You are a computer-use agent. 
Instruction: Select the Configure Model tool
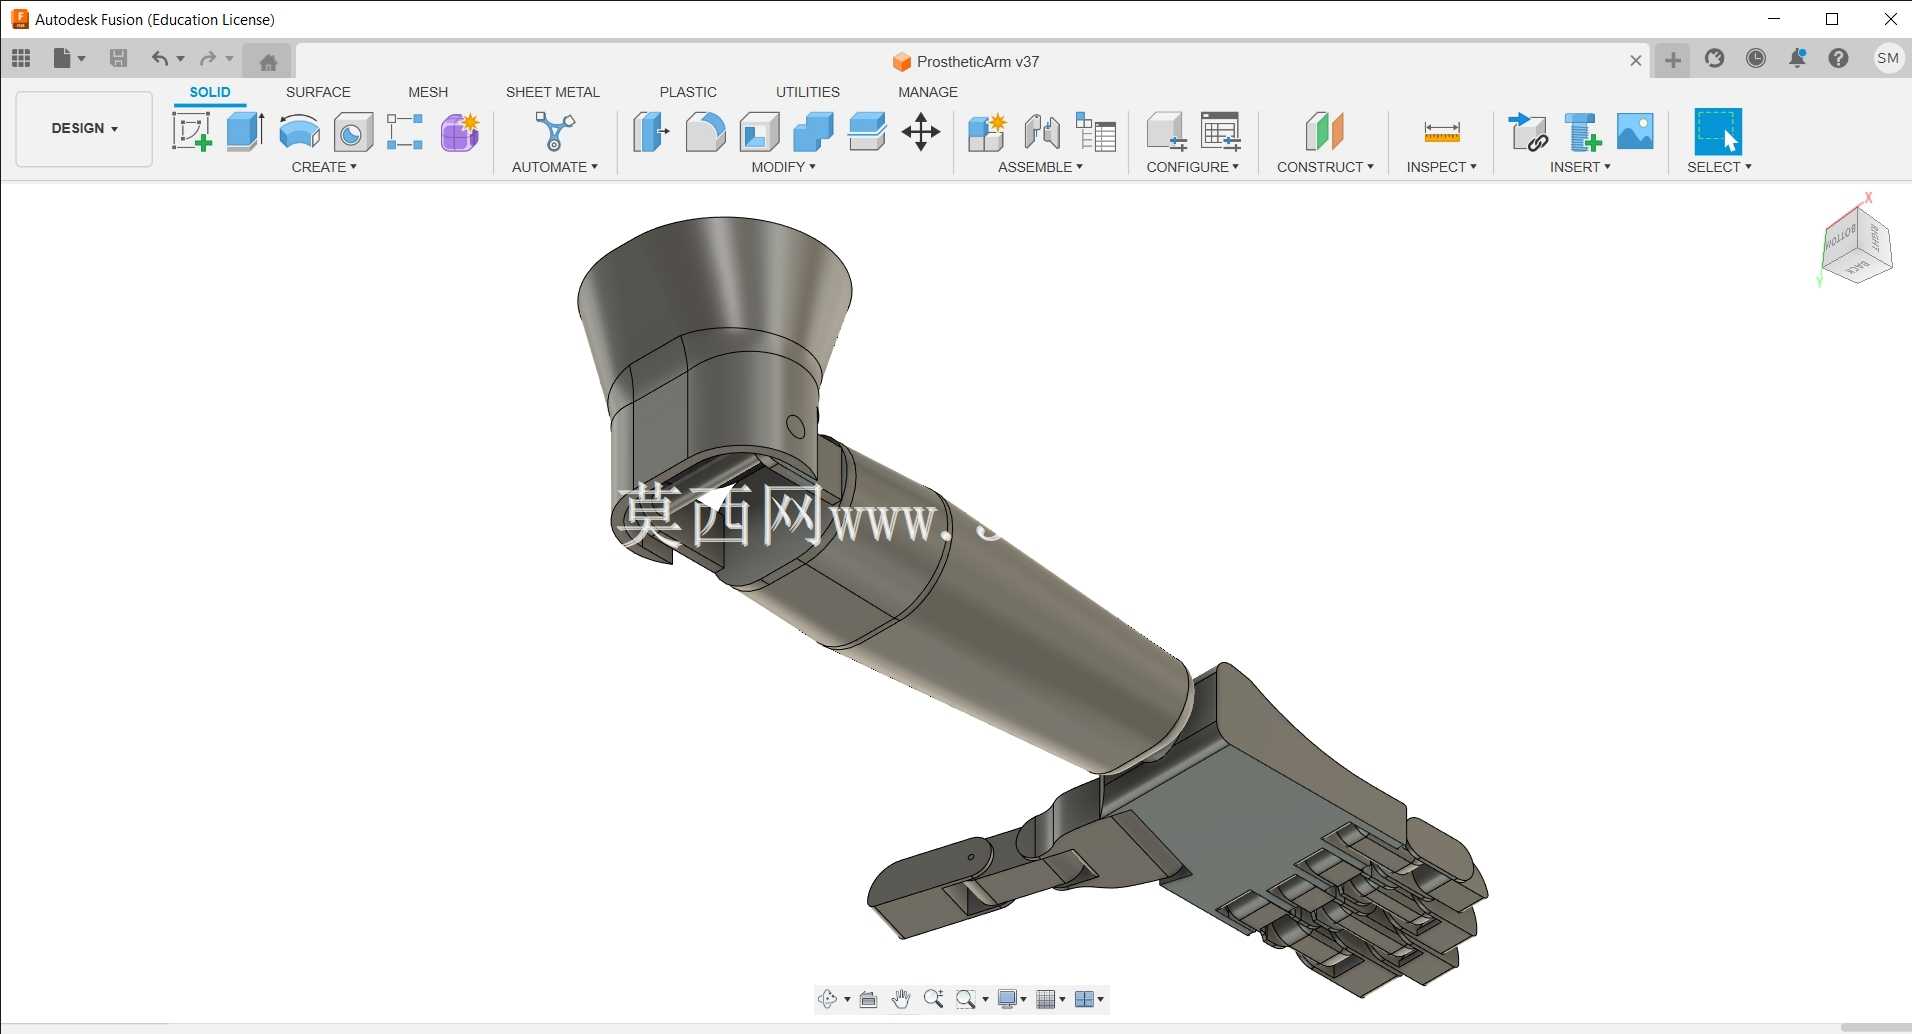1166,131
